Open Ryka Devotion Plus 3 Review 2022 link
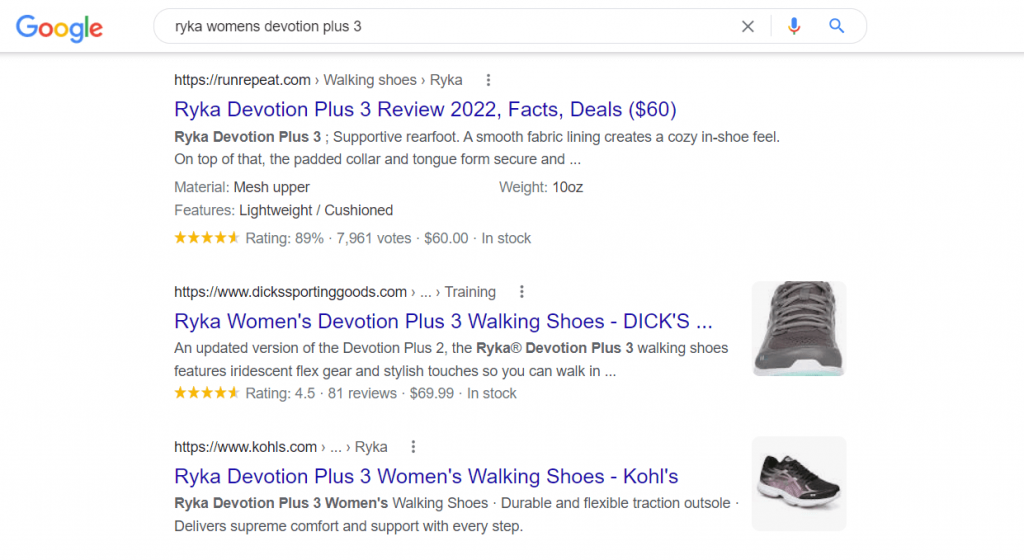The height and width of the screenshot is (560, 1024). click(425, 109)
